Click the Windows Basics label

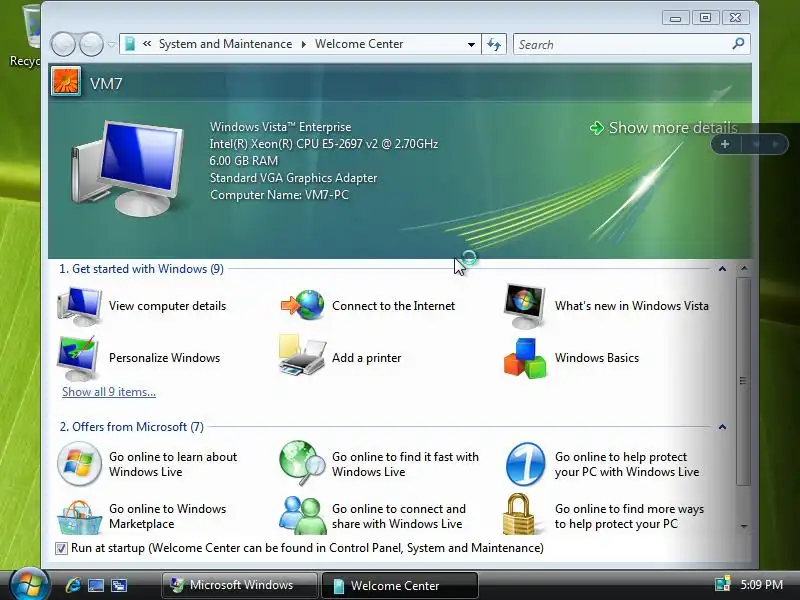coord(597,358)
